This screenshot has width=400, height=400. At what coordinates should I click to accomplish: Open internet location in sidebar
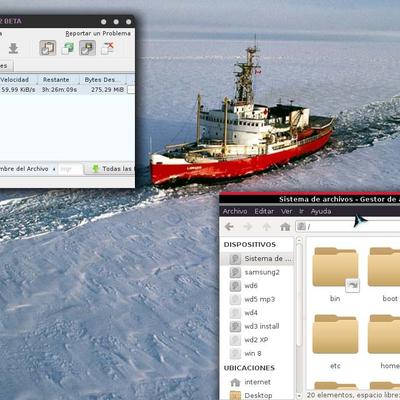coord(257,382)
